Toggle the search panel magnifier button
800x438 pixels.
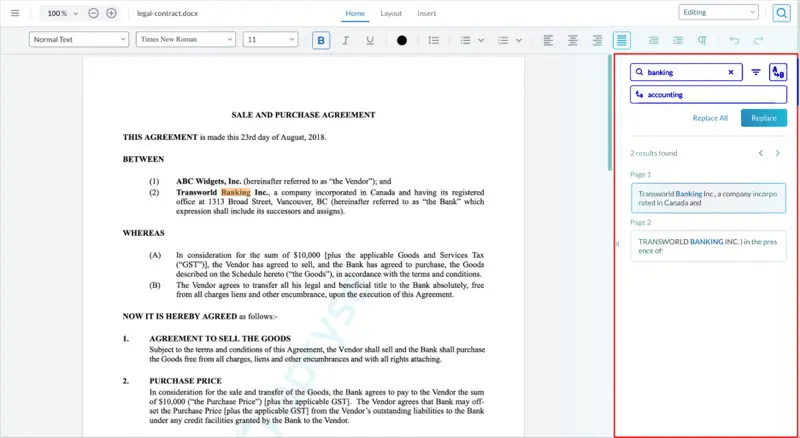pyautogui.click(x=781, y=13)
